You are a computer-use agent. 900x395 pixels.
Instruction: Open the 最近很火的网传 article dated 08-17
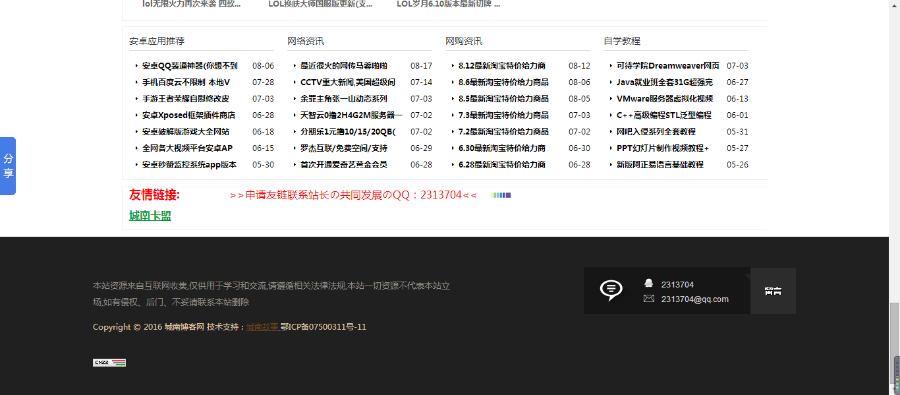tap(344, 66)
